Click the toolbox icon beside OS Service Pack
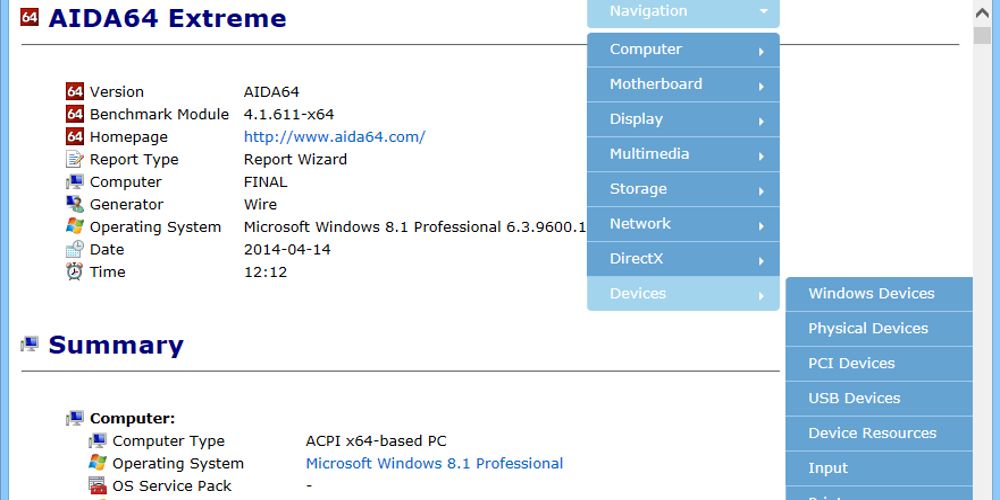The height and width of the screenshot is (500, 1000). (x=98, y=486)
